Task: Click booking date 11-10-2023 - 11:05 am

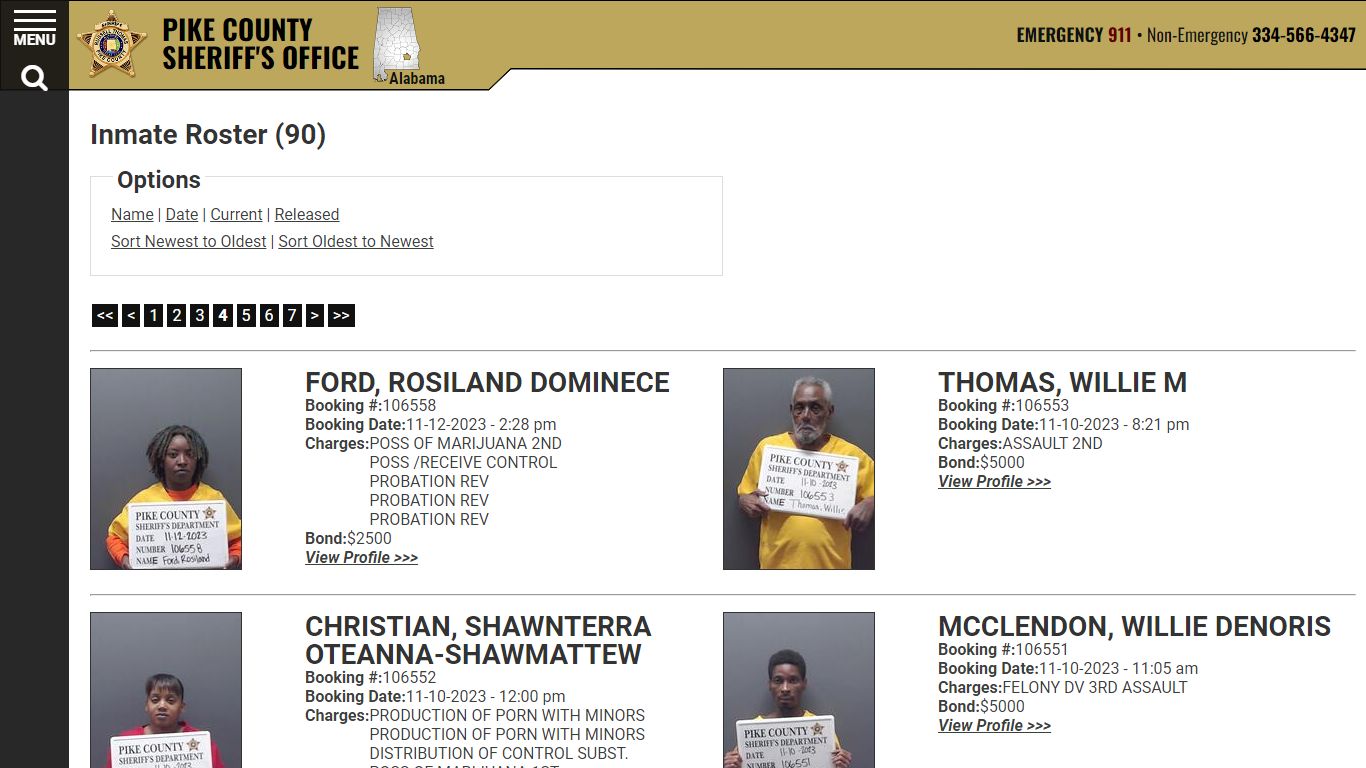Action: pyautogui.click(x=1118, y=668)
